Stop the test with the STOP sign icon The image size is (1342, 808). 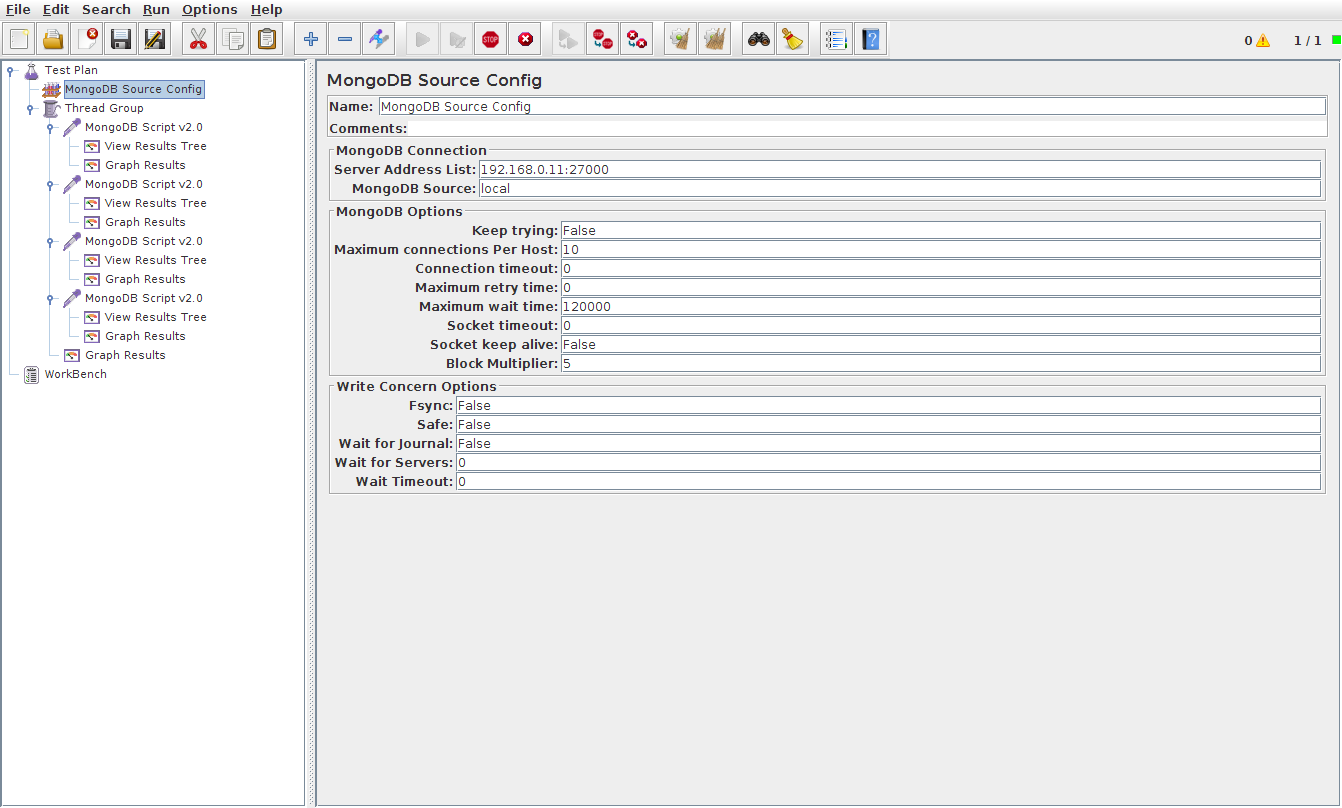click(x=491, y=40)
